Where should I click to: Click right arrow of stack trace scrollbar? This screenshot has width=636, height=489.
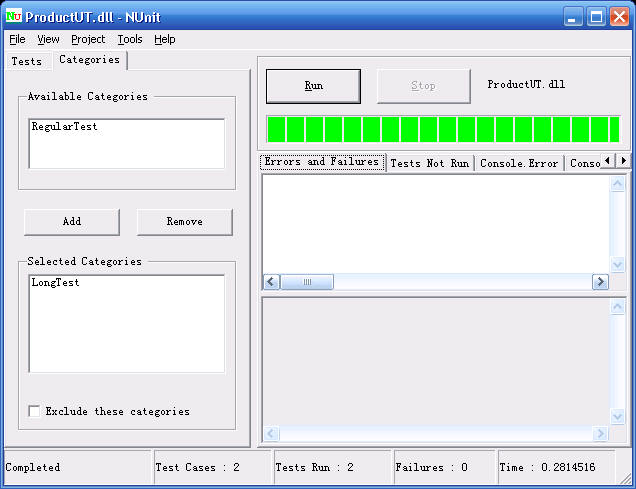[600, 433]
